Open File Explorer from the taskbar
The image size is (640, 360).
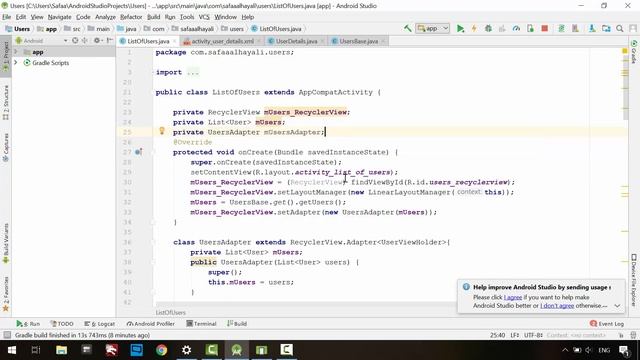(x=62, y=350)
